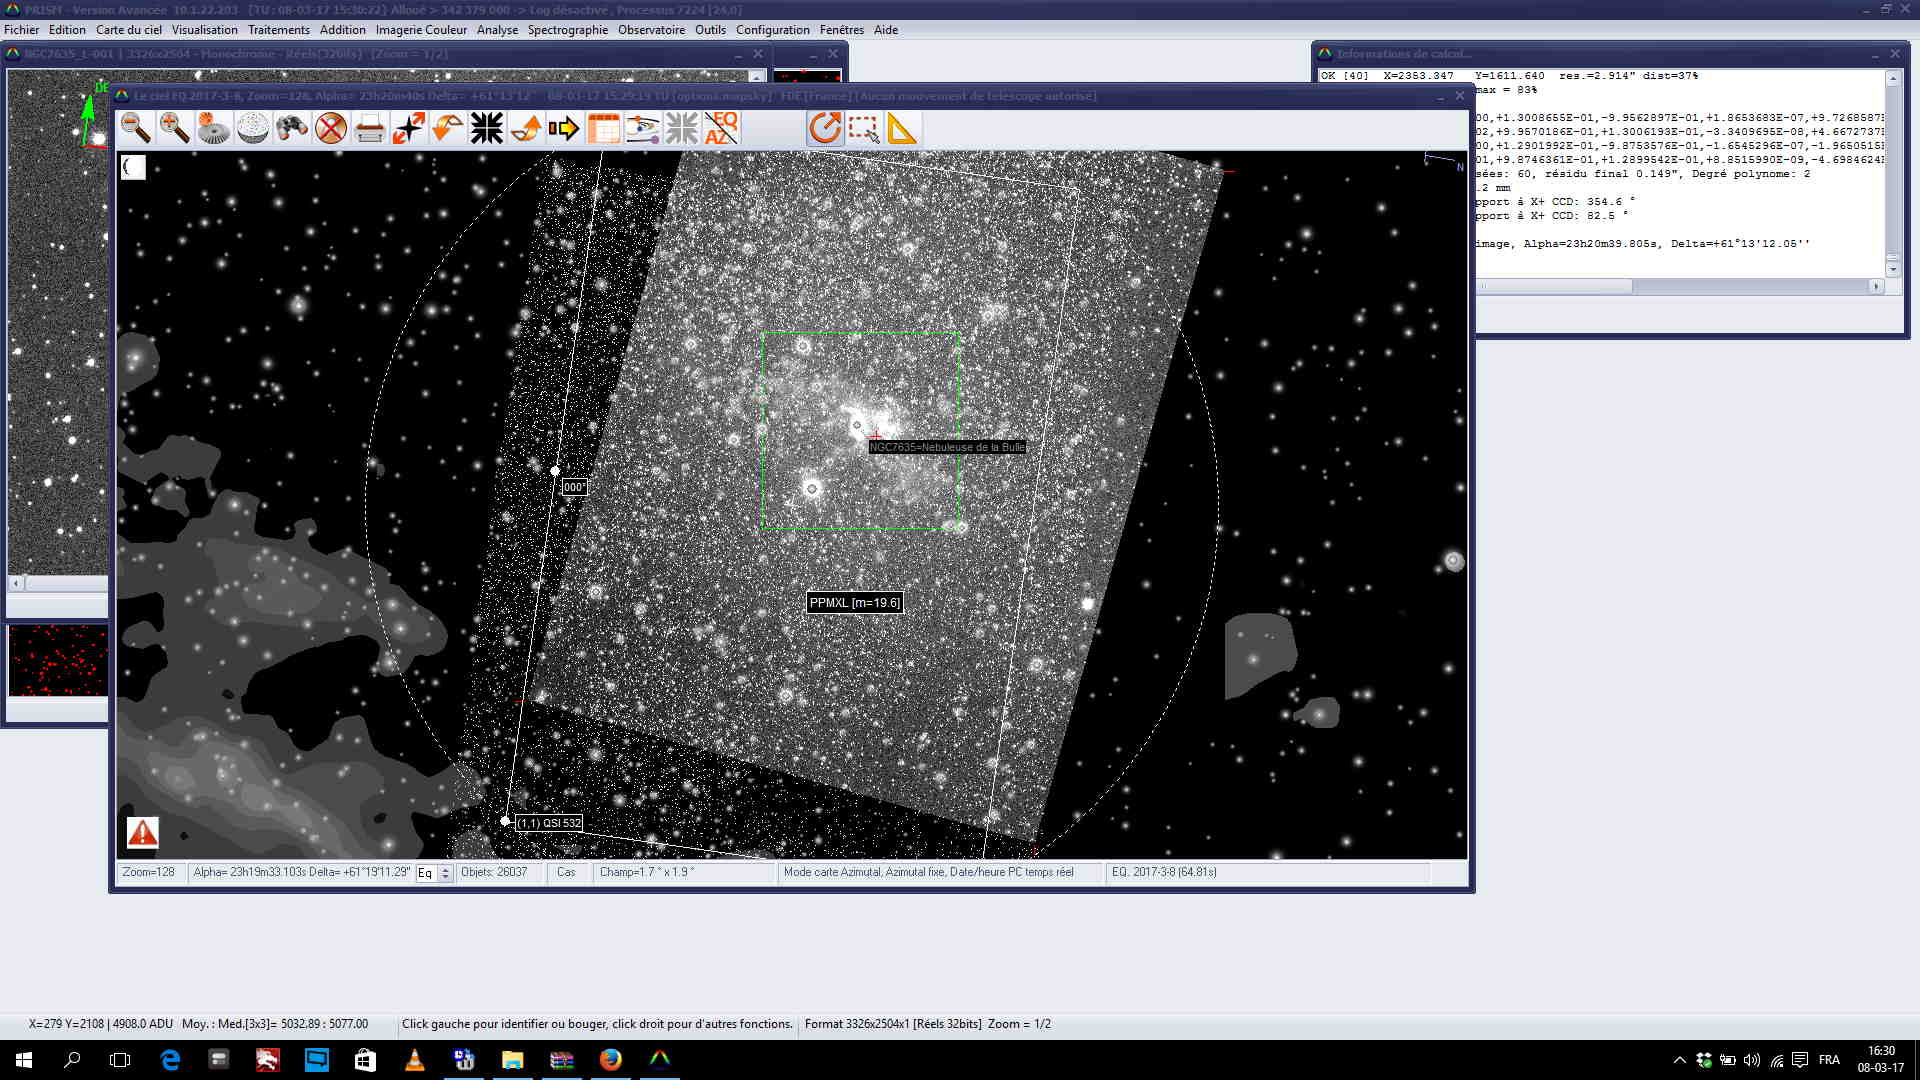The width and height of the screenshot is (1920, 1080).
Task: Click the dashed rectangle selection tool
Action: point(863,128)
